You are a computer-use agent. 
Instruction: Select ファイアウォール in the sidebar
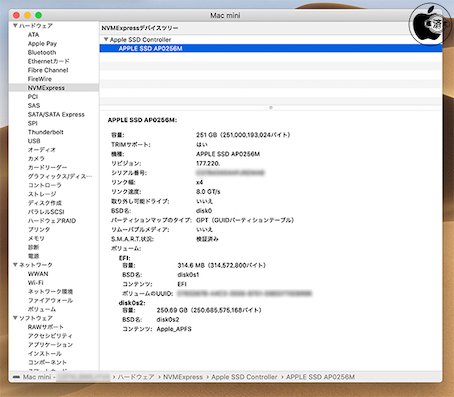pyautogui.click(x=50, y=300)
